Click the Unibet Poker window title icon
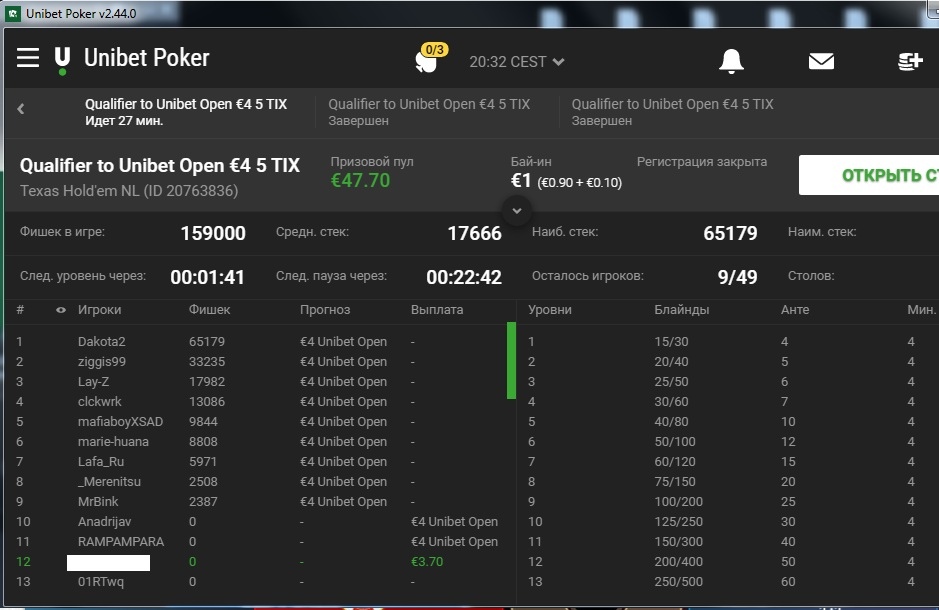This screenshot has height=610, width=939. click(x=13, y=13)
